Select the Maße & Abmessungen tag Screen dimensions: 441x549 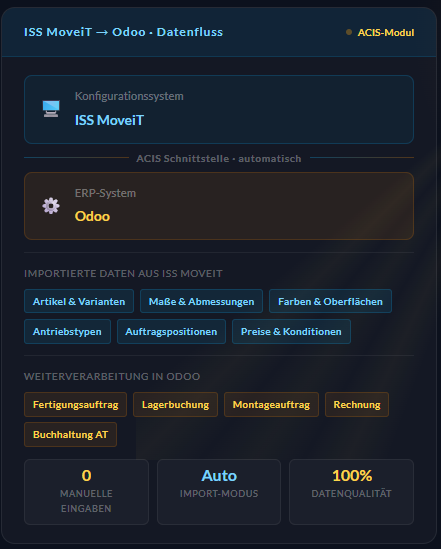tap(201, 301)
